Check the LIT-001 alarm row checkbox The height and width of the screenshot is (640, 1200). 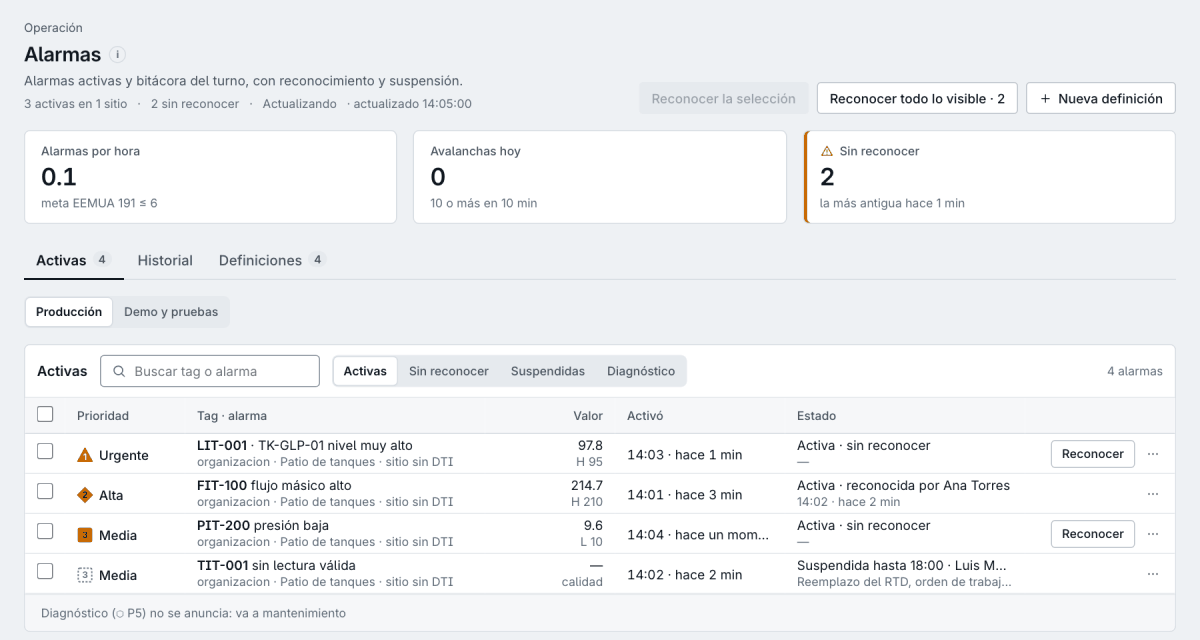click(45, 451)
